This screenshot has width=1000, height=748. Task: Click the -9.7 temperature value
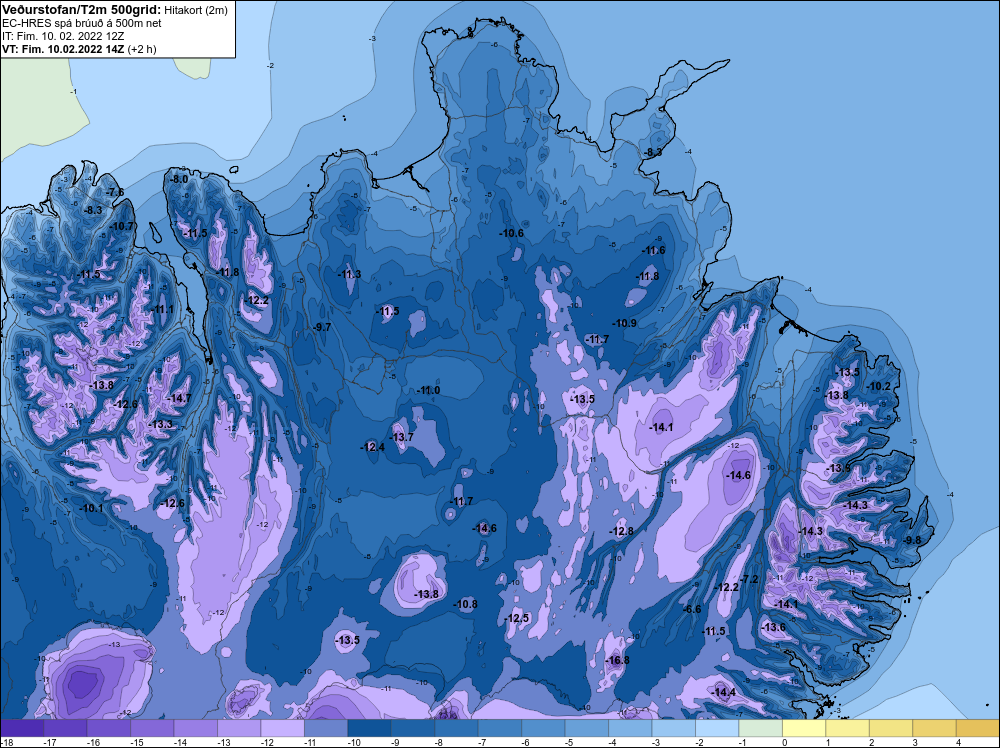click(322, 327)
